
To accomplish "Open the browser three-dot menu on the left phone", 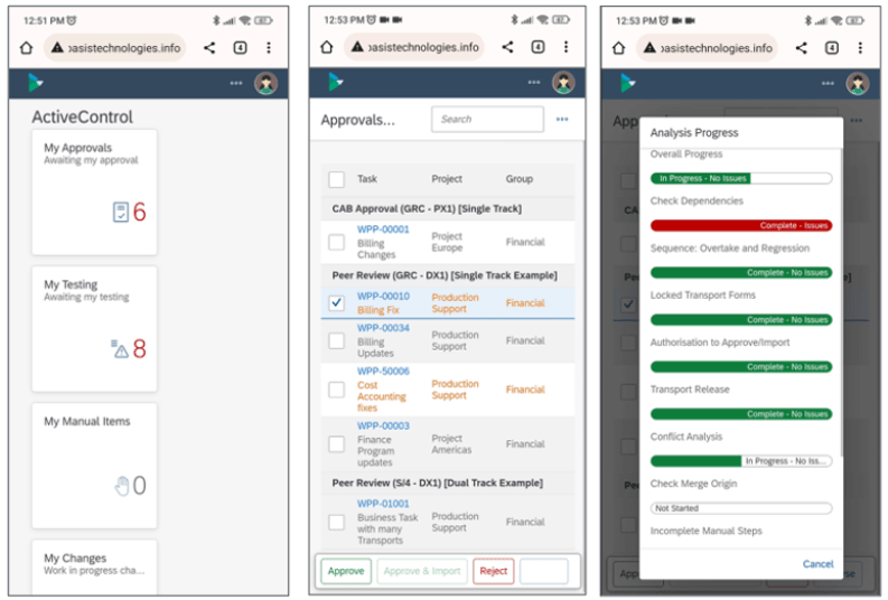I will (268, 48).
